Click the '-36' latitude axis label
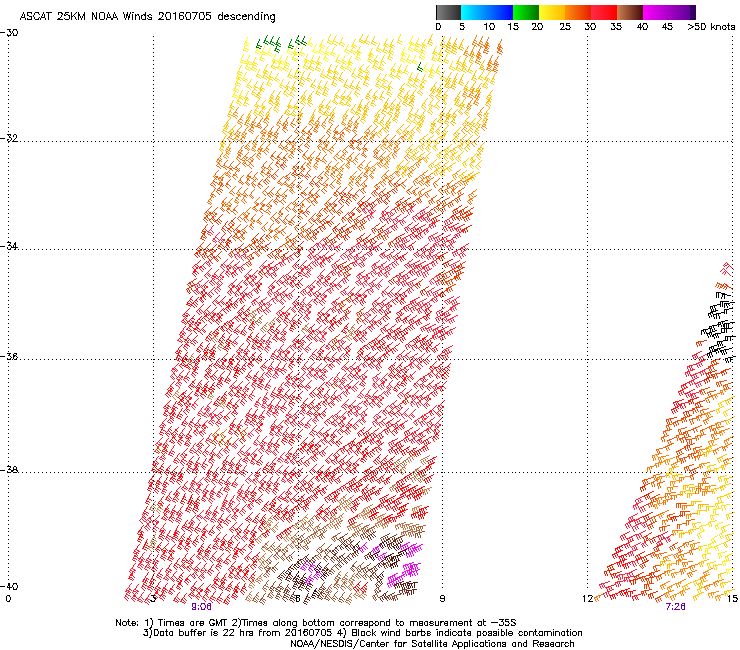 tap(9, 356)
